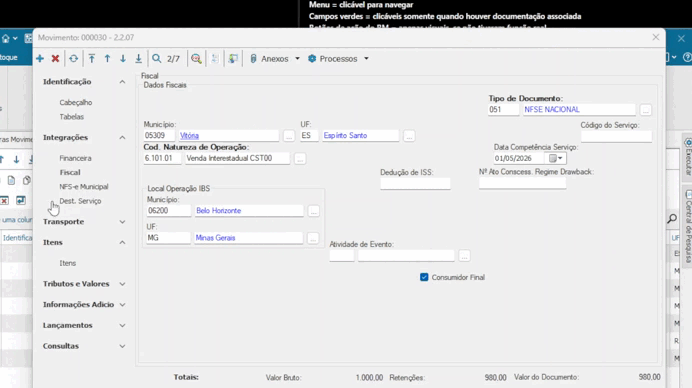Toggle the Consumidor Final checkbox
Viewport: 692px width, 388px height.
pyautogui.click(x=424, y=277)
